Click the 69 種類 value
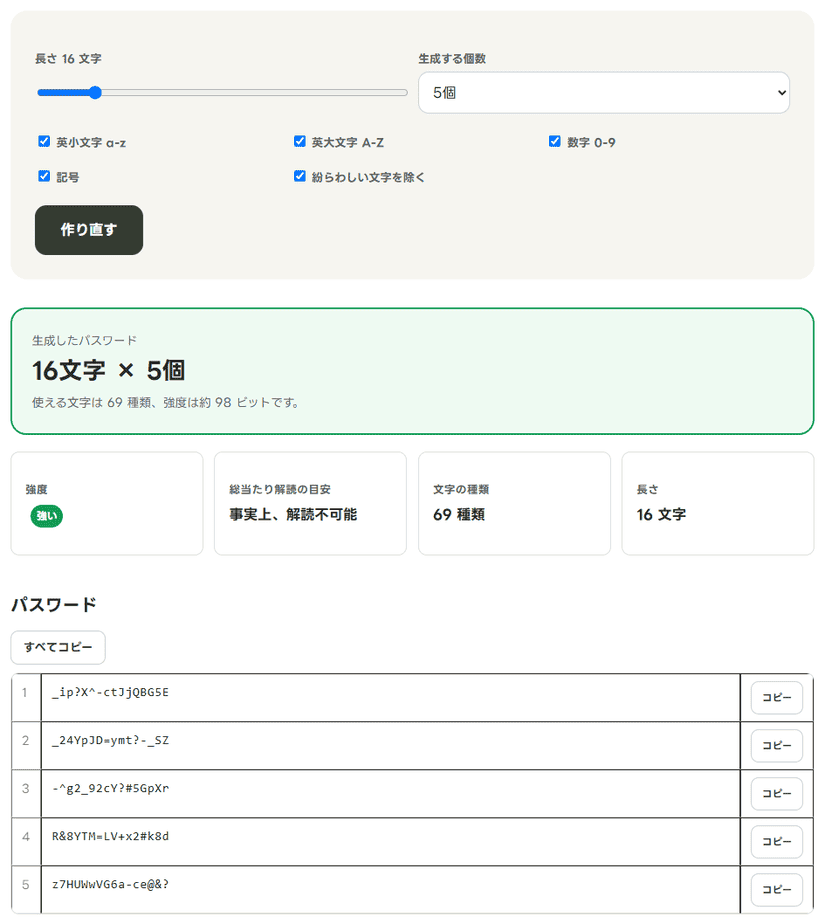 [x=459, y=514]
